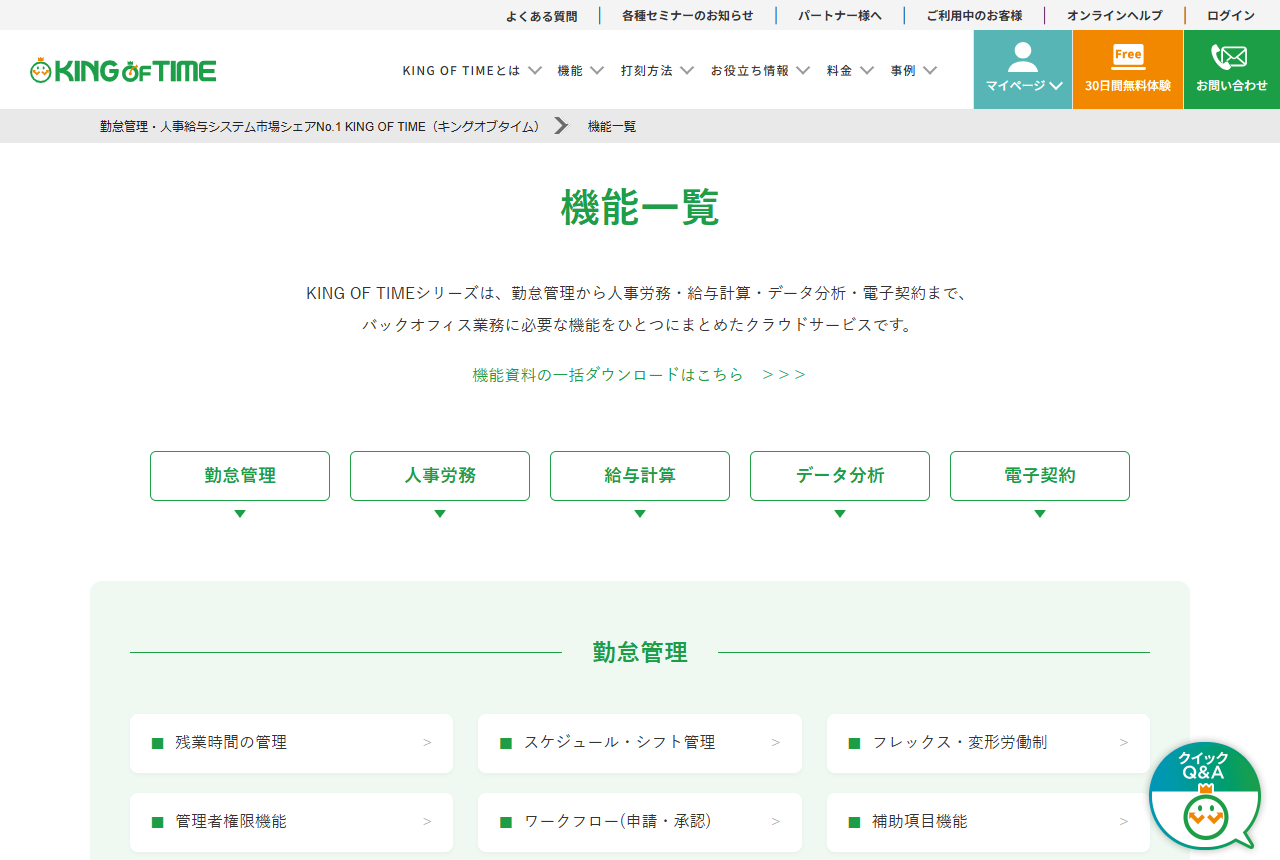This screenshot has width=1280, height=860.
Task: Click arrow at right of 管理者権限機能 card
Action: click(427, 822)
